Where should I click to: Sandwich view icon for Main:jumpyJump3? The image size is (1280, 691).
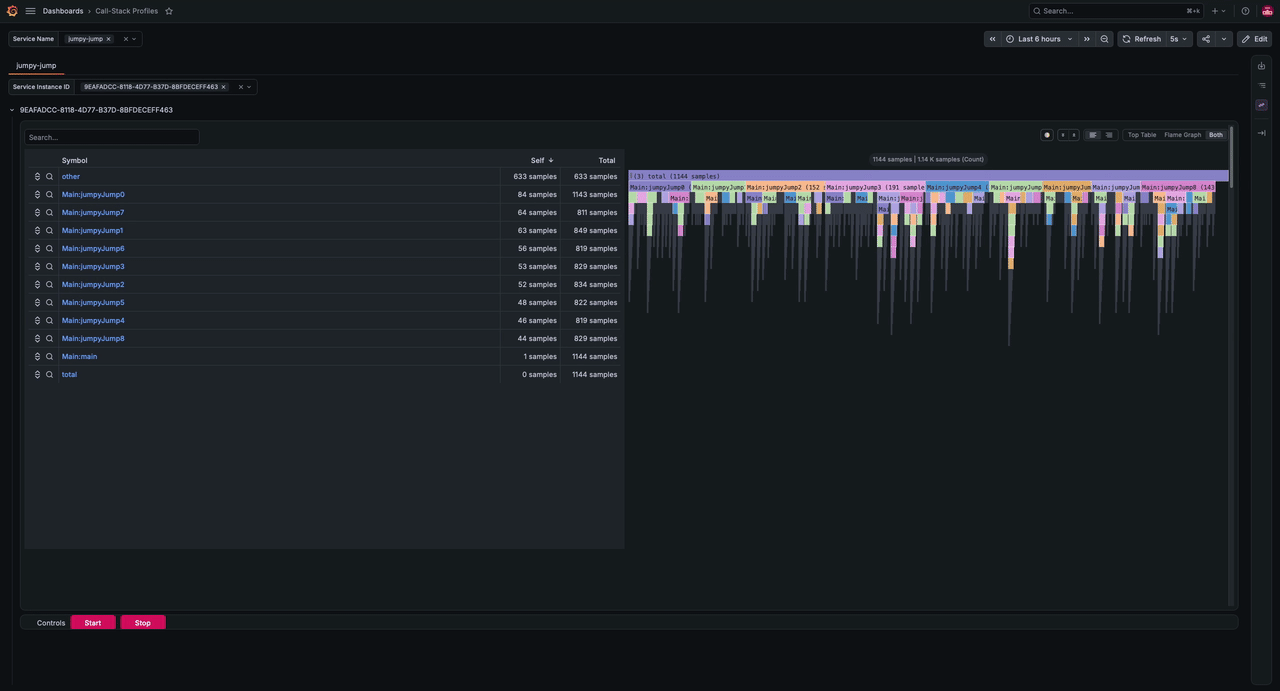pyautogui.click(x=37, y=267)
